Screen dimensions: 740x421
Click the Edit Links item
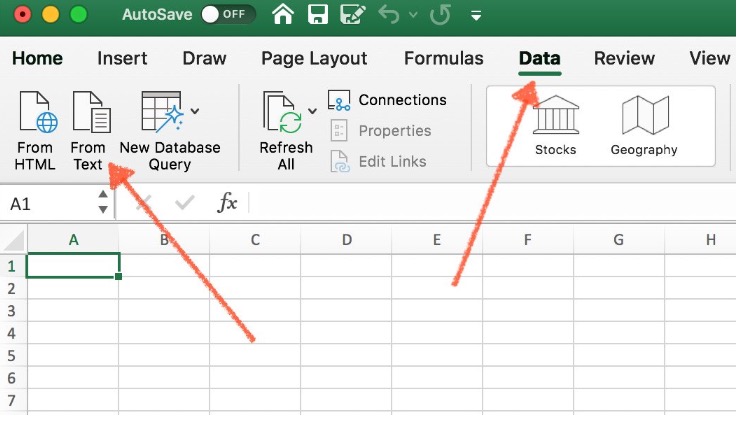(378, 161)
